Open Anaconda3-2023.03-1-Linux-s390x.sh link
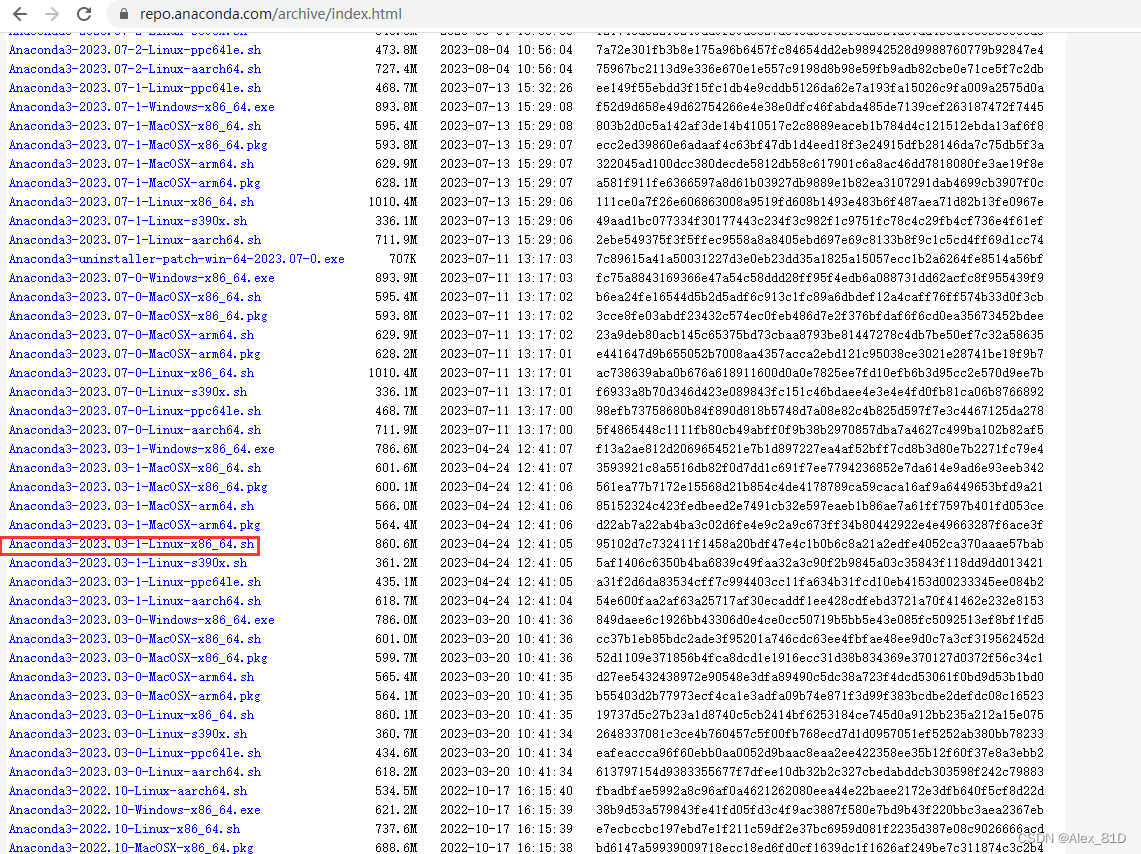This screenshot has width=1141, height=854. point(128,563)
